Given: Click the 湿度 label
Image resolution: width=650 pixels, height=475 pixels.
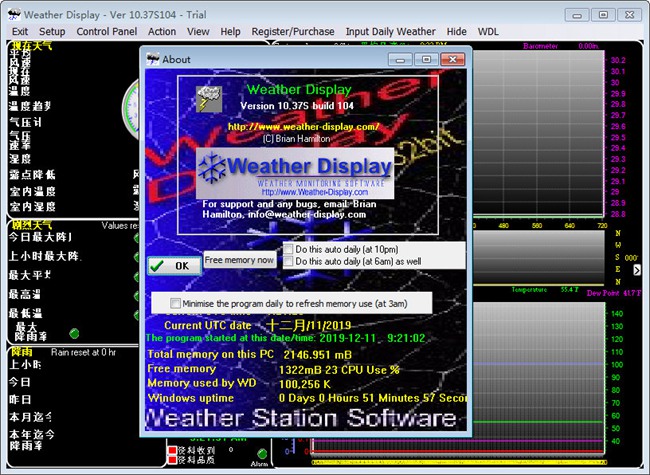Looking at the screenshot, I should point(20,159).
